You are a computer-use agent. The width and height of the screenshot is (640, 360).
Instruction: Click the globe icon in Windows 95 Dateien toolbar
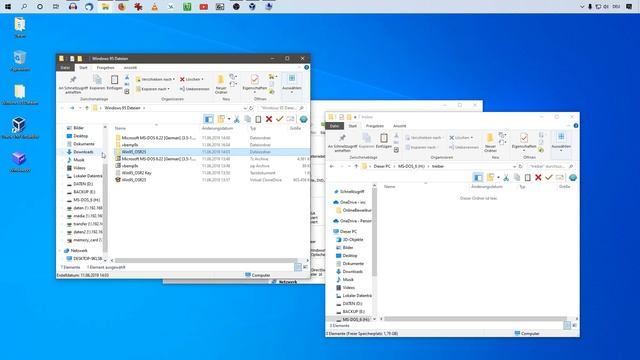[x=303, y=119]
